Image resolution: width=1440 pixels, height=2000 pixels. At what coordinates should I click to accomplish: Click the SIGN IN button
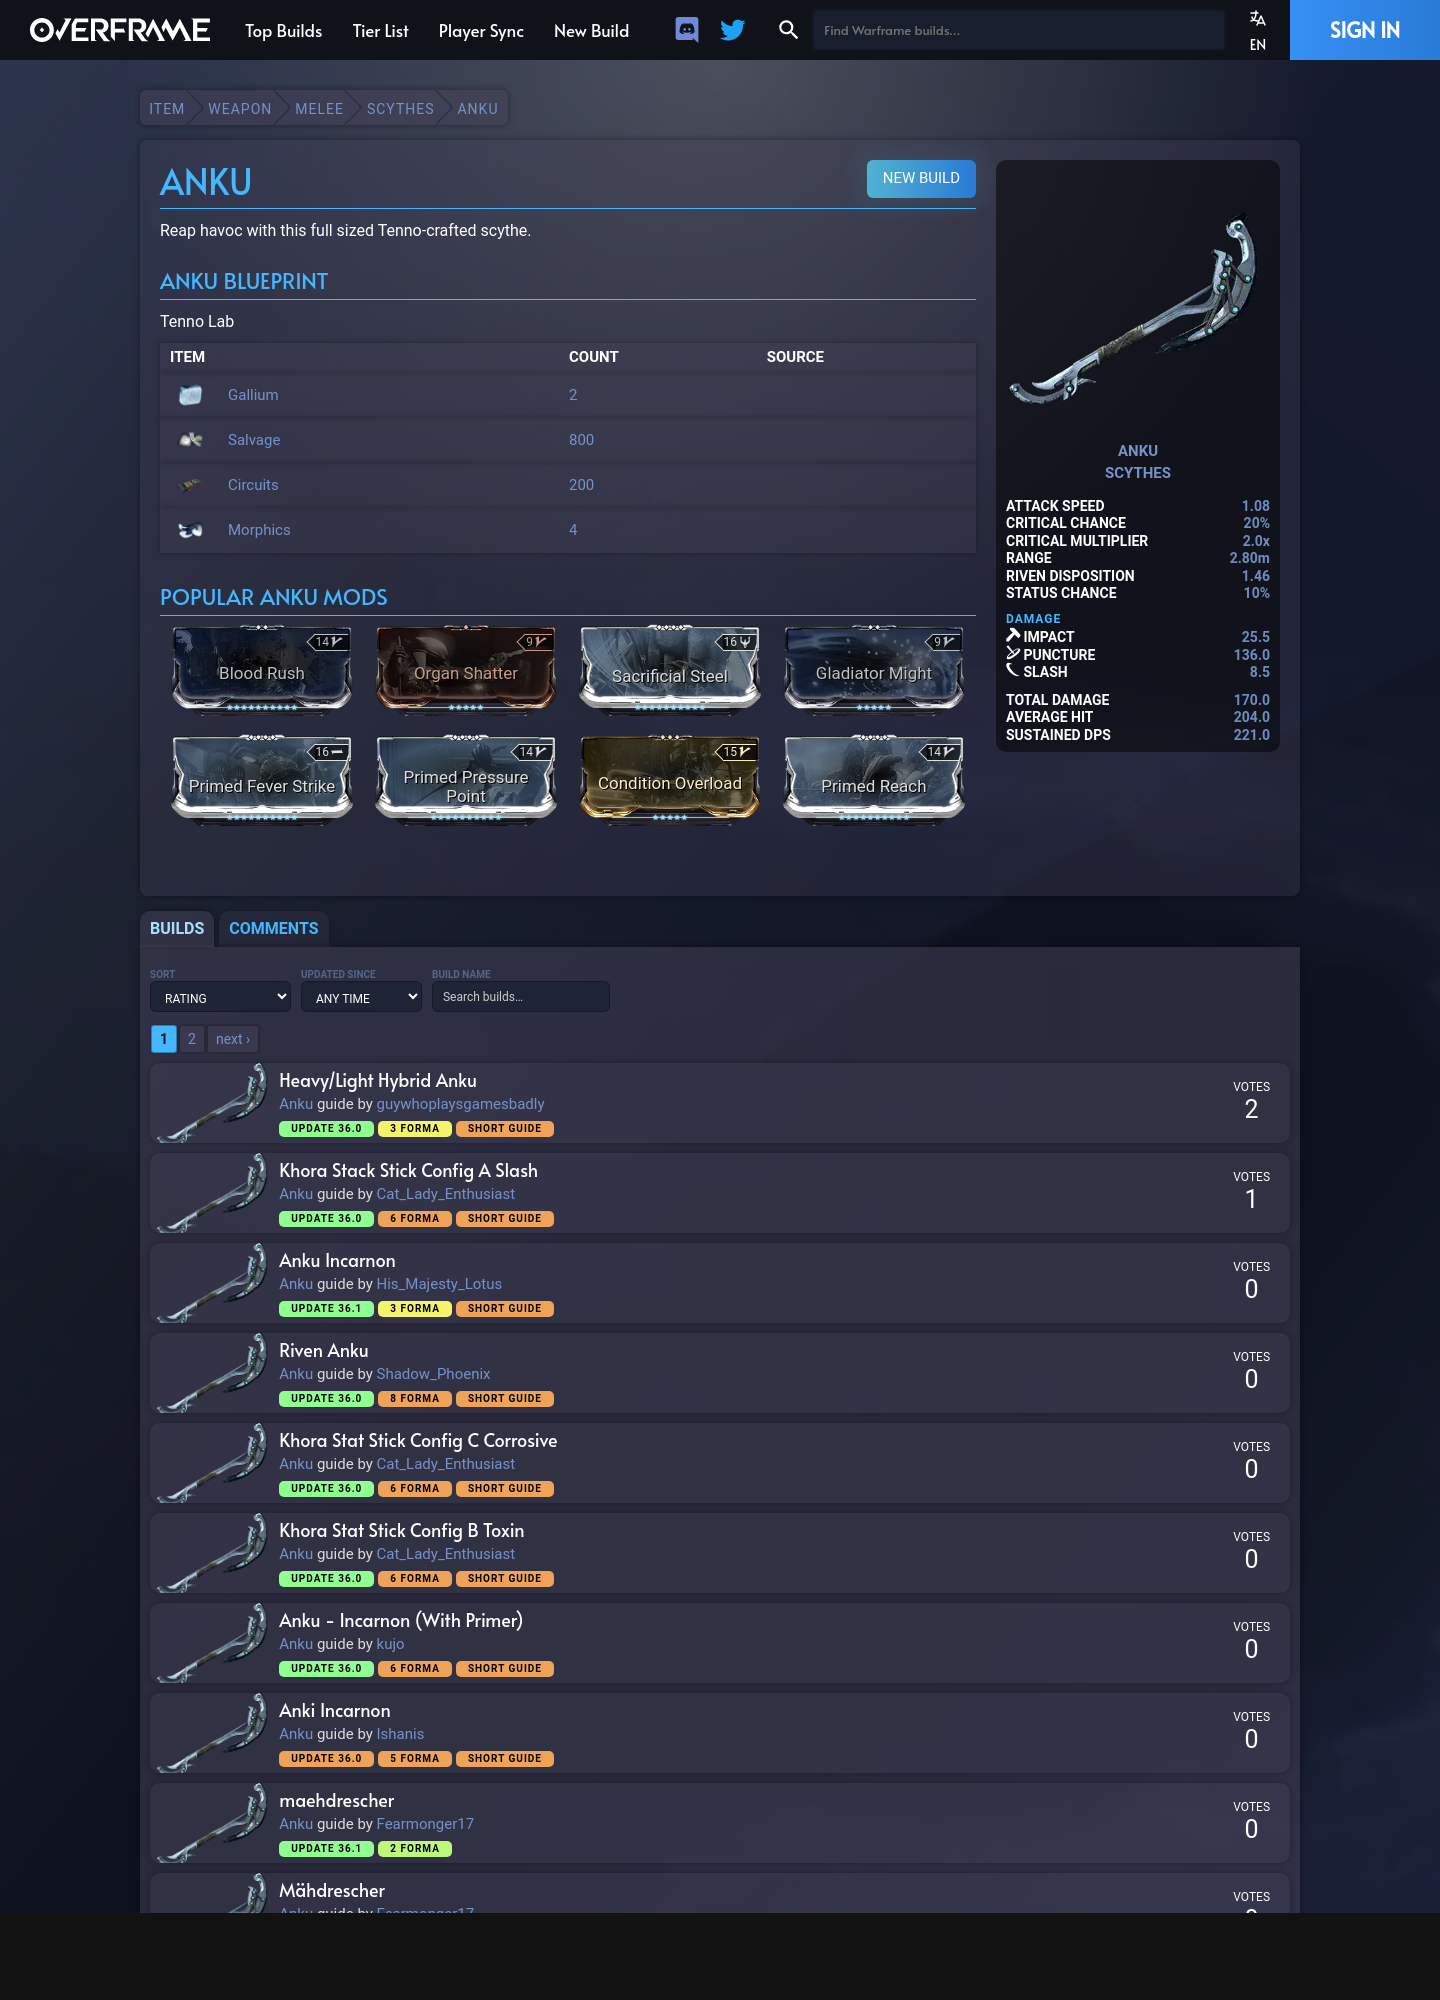(x=1365, y=30)
